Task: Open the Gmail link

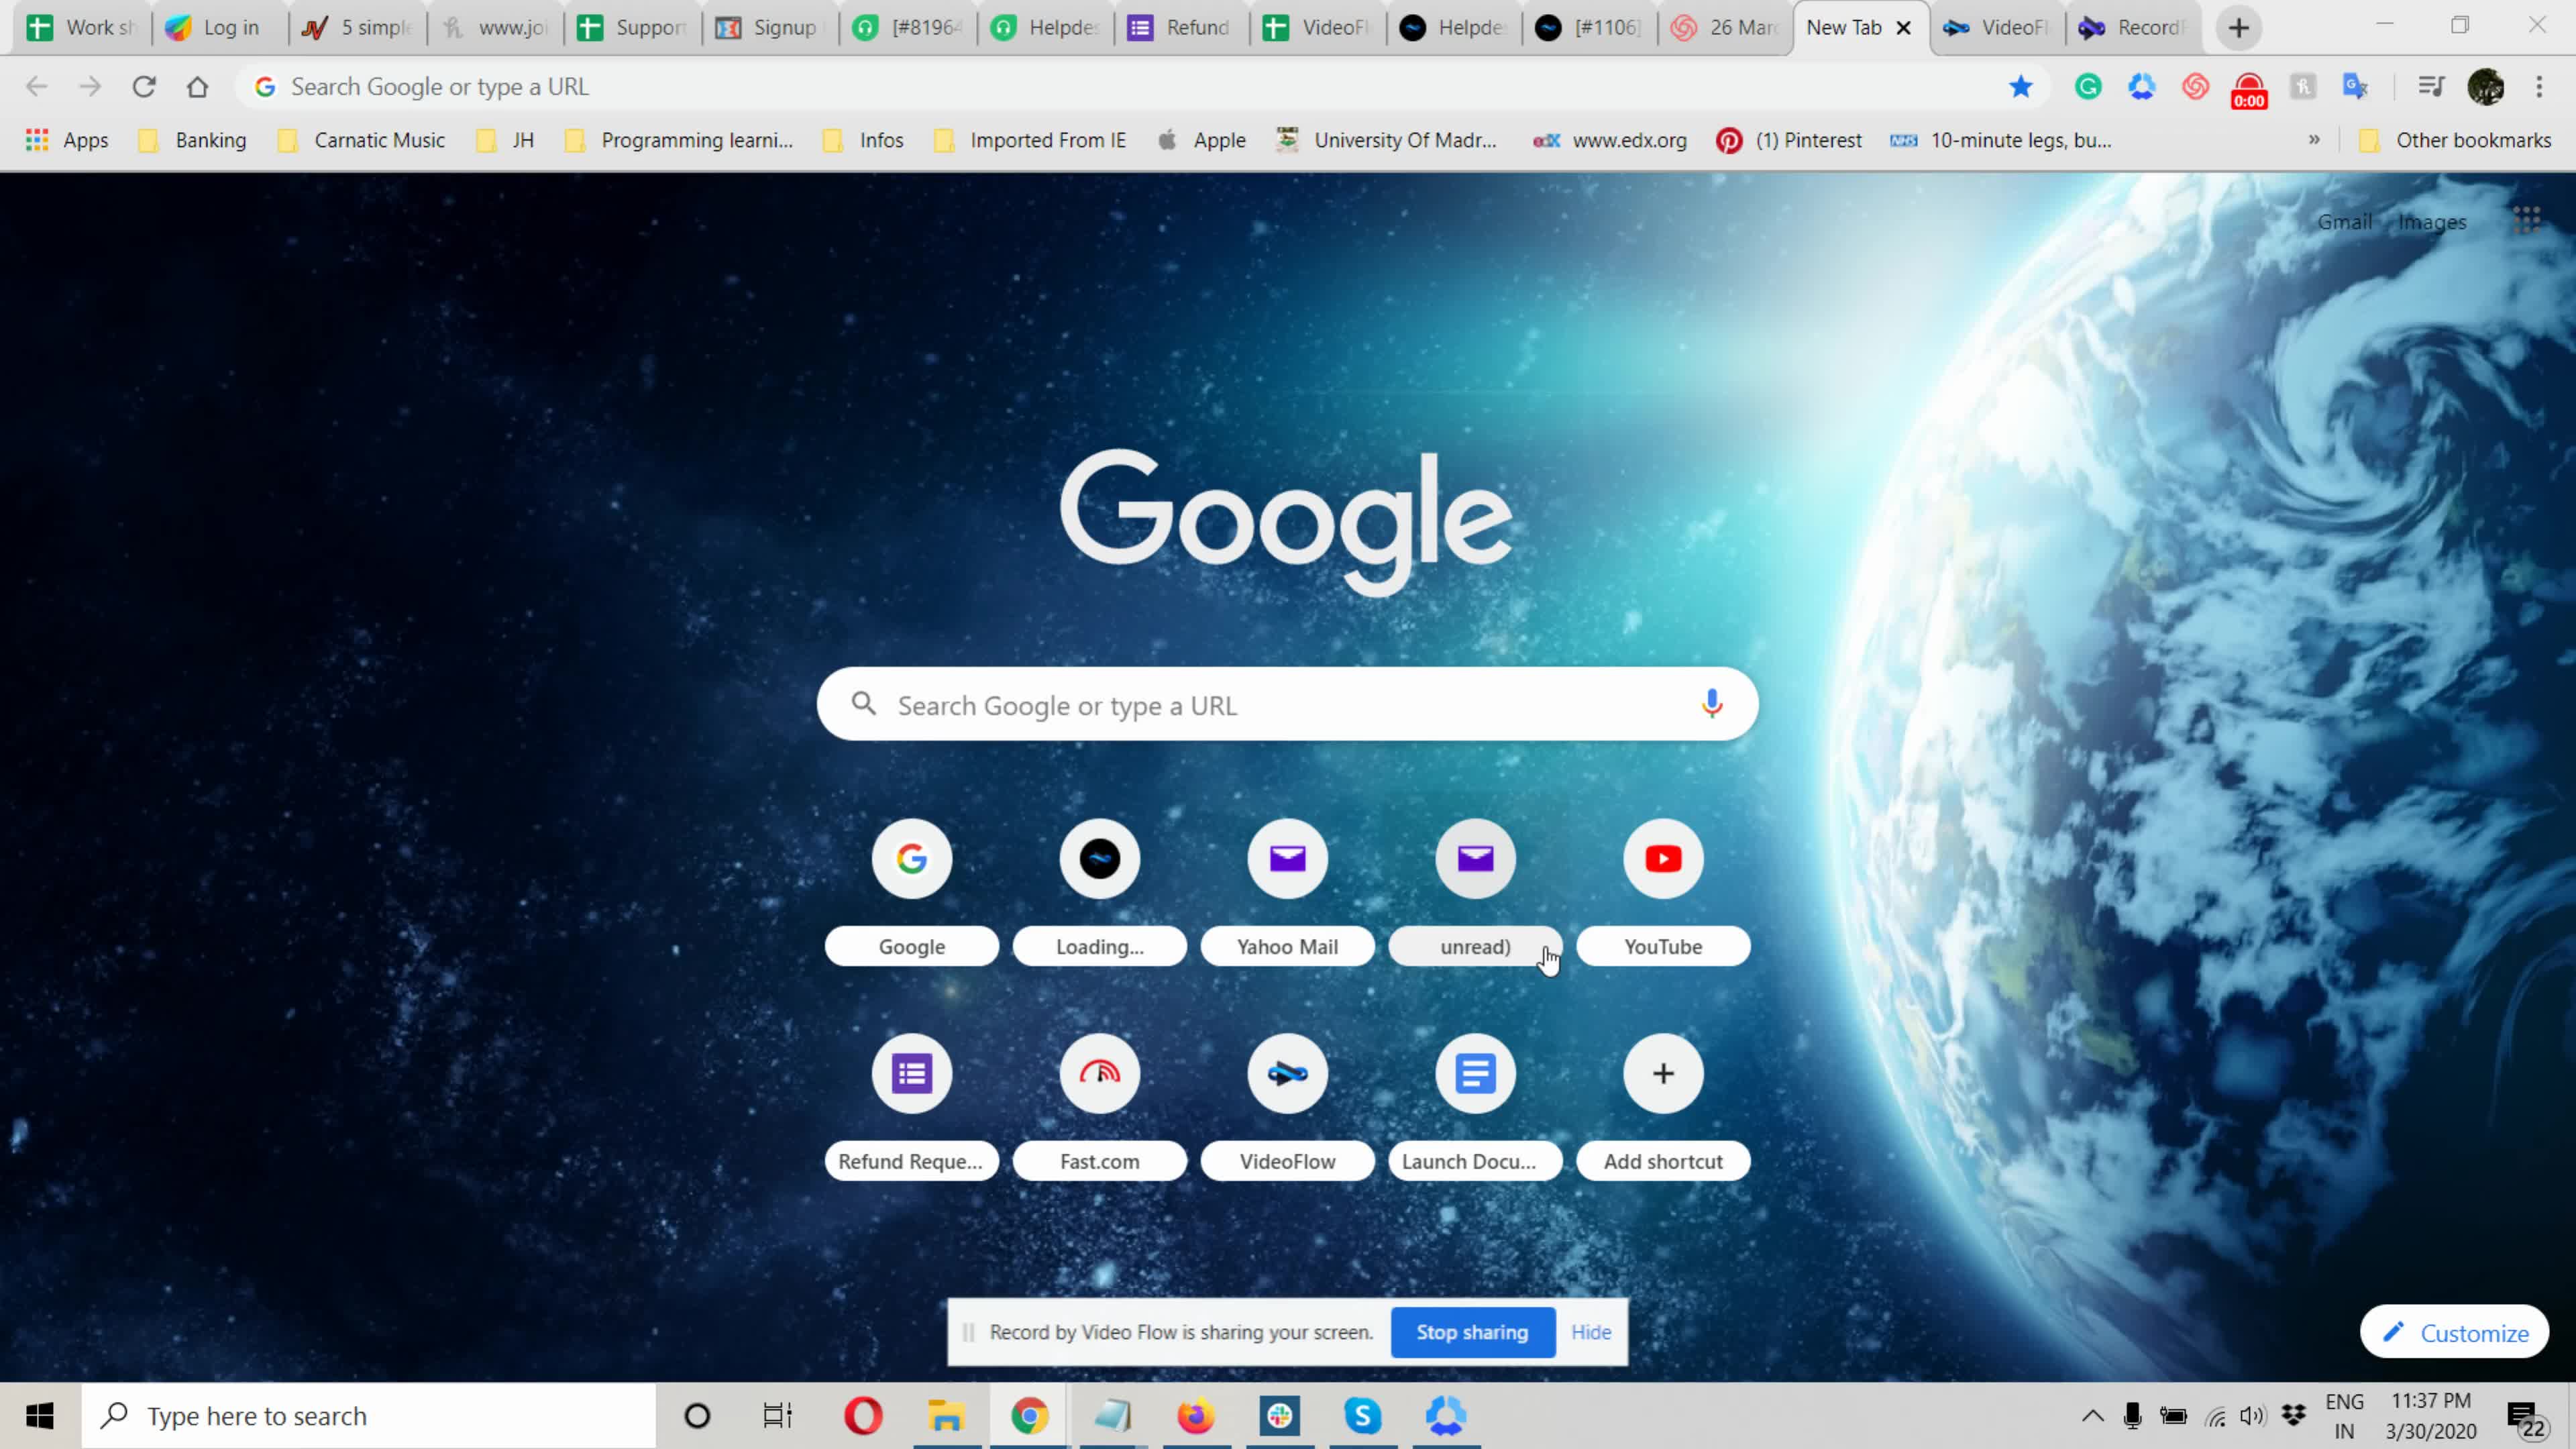Action: click(x=2344, y=222)
